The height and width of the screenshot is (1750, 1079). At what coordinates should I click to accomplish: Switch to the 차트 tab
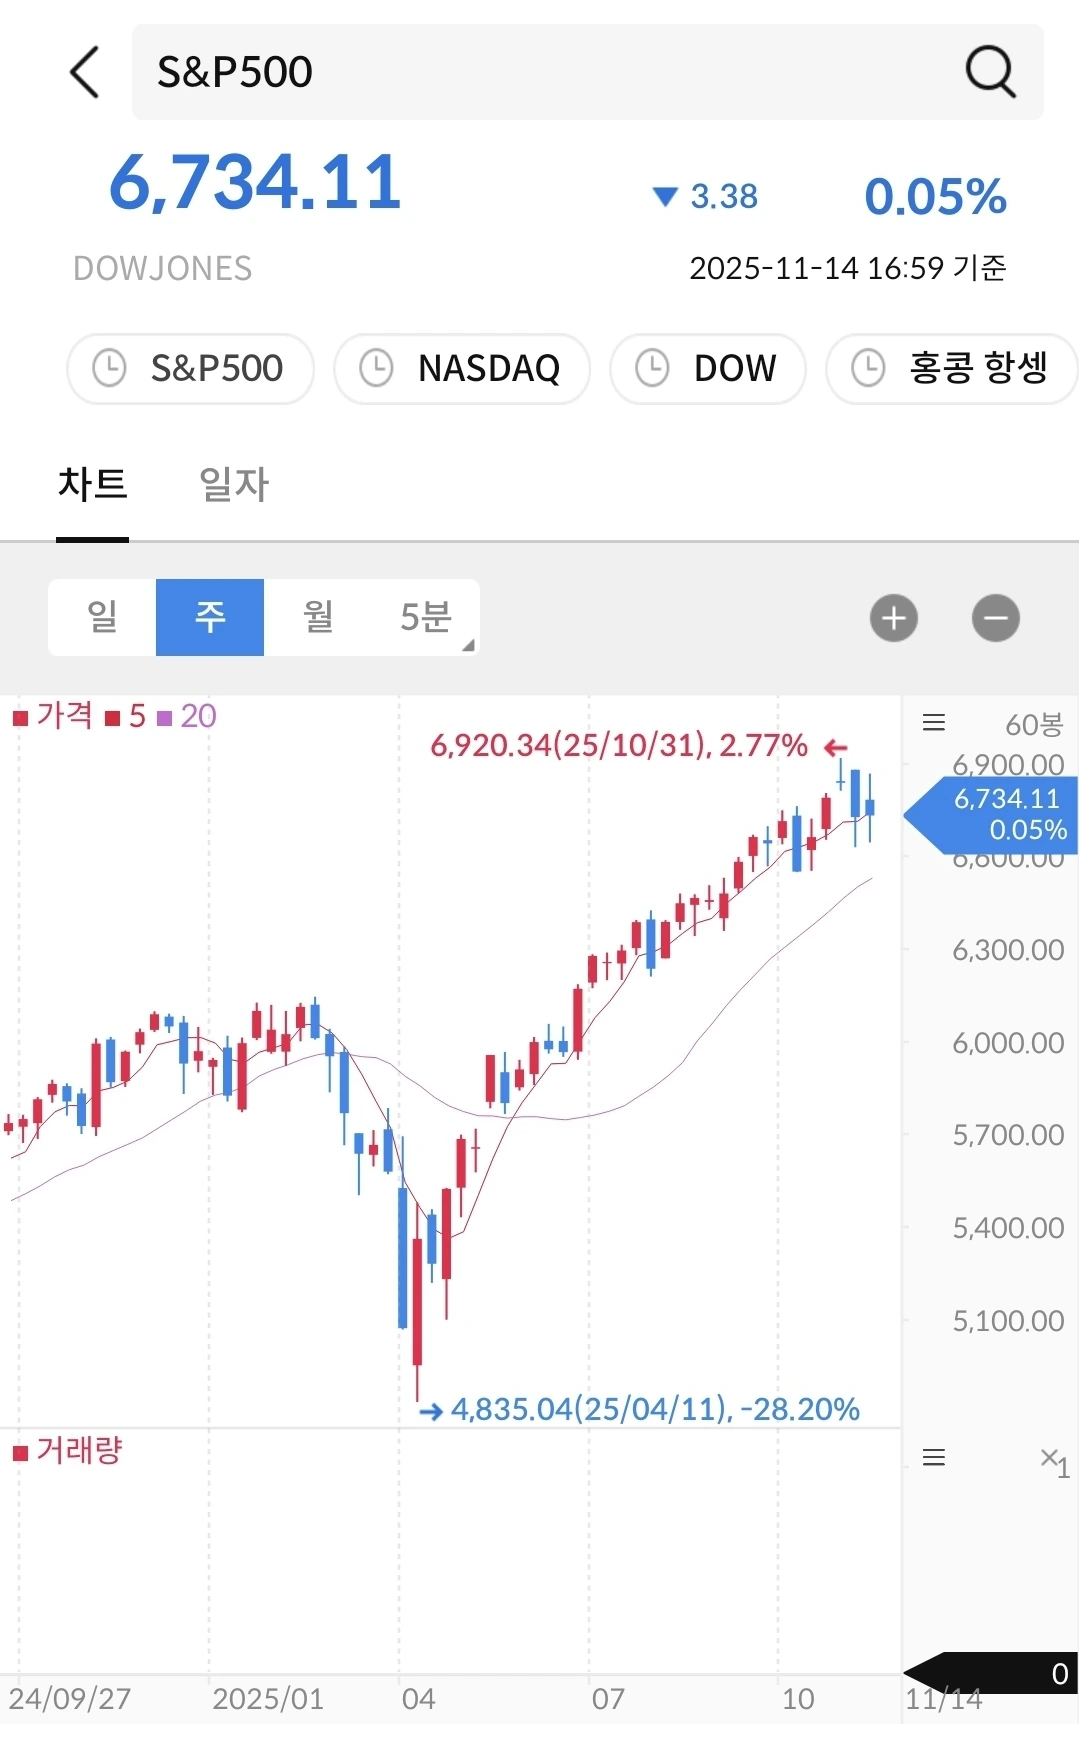(x=92, y=485)
